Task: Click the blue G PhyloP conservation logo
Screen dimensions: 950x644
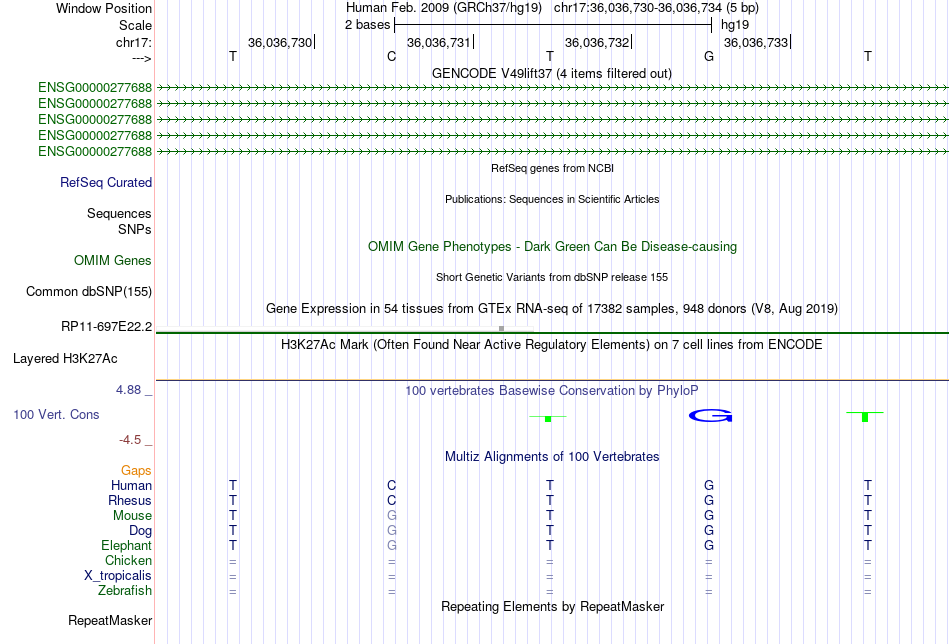Action: click(711, 416)
